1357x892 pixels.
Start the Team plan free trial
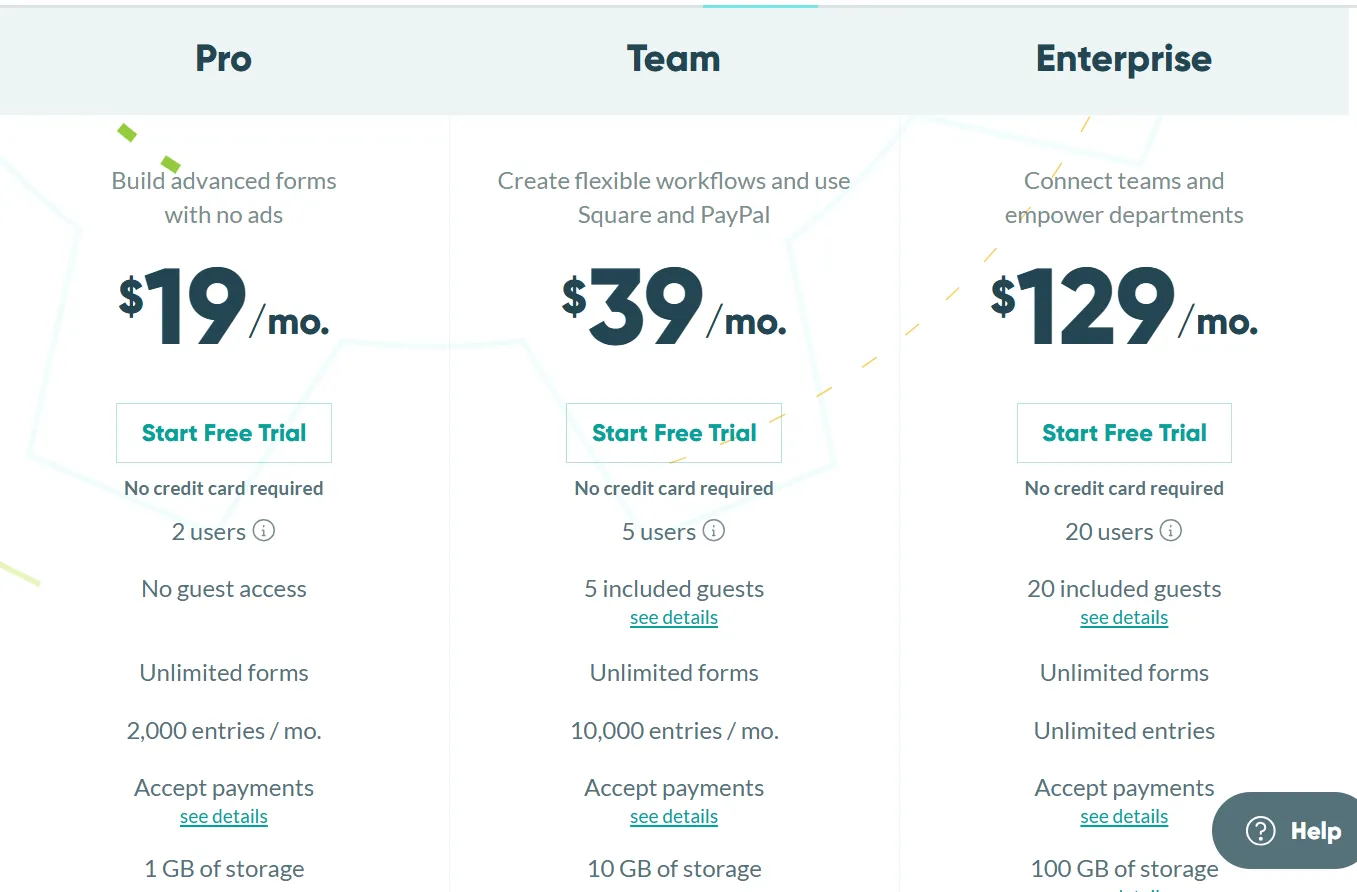tap(674, 433)
